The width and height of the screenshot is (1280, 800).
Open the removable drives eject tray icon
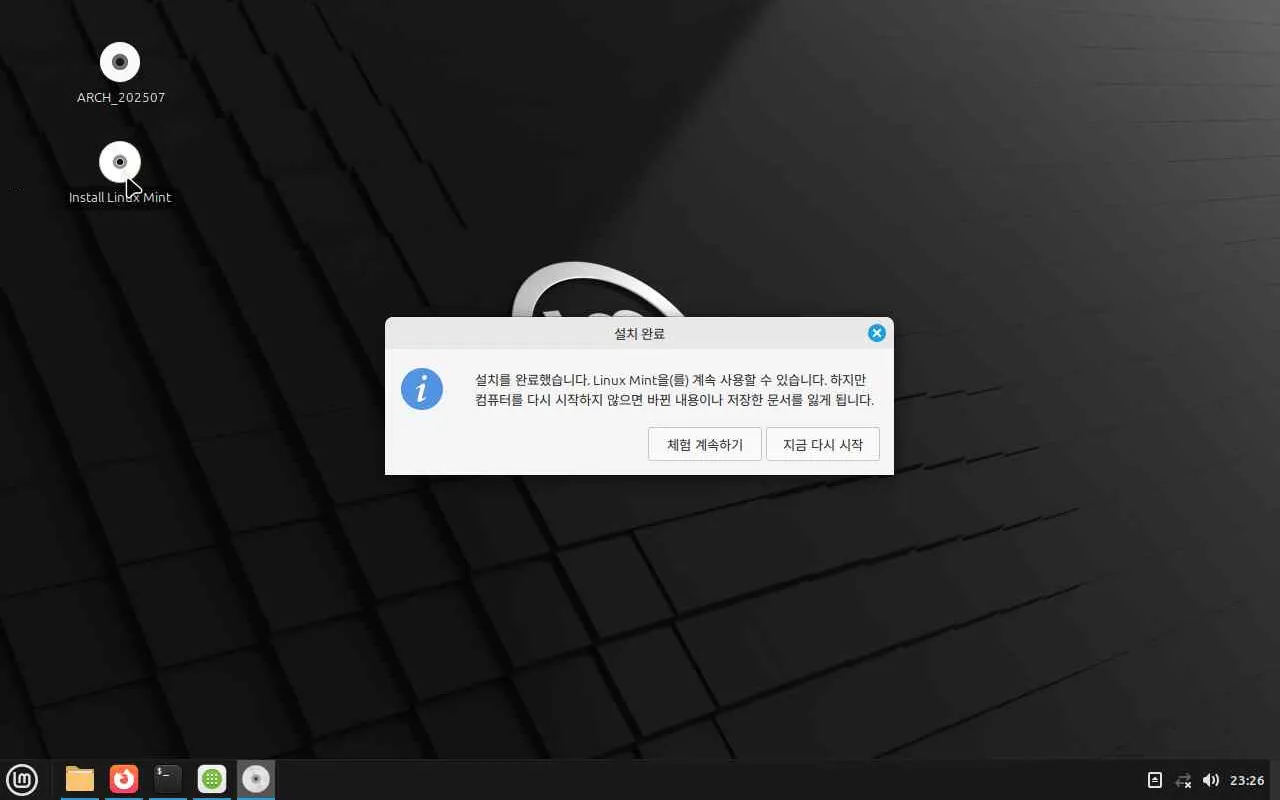pos(1155,780)
